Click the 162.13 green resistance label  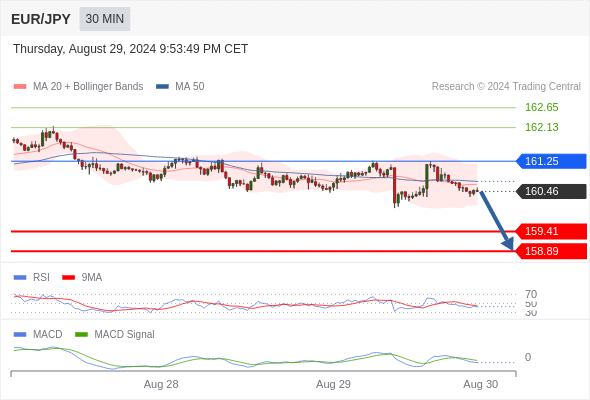(541, 127)
